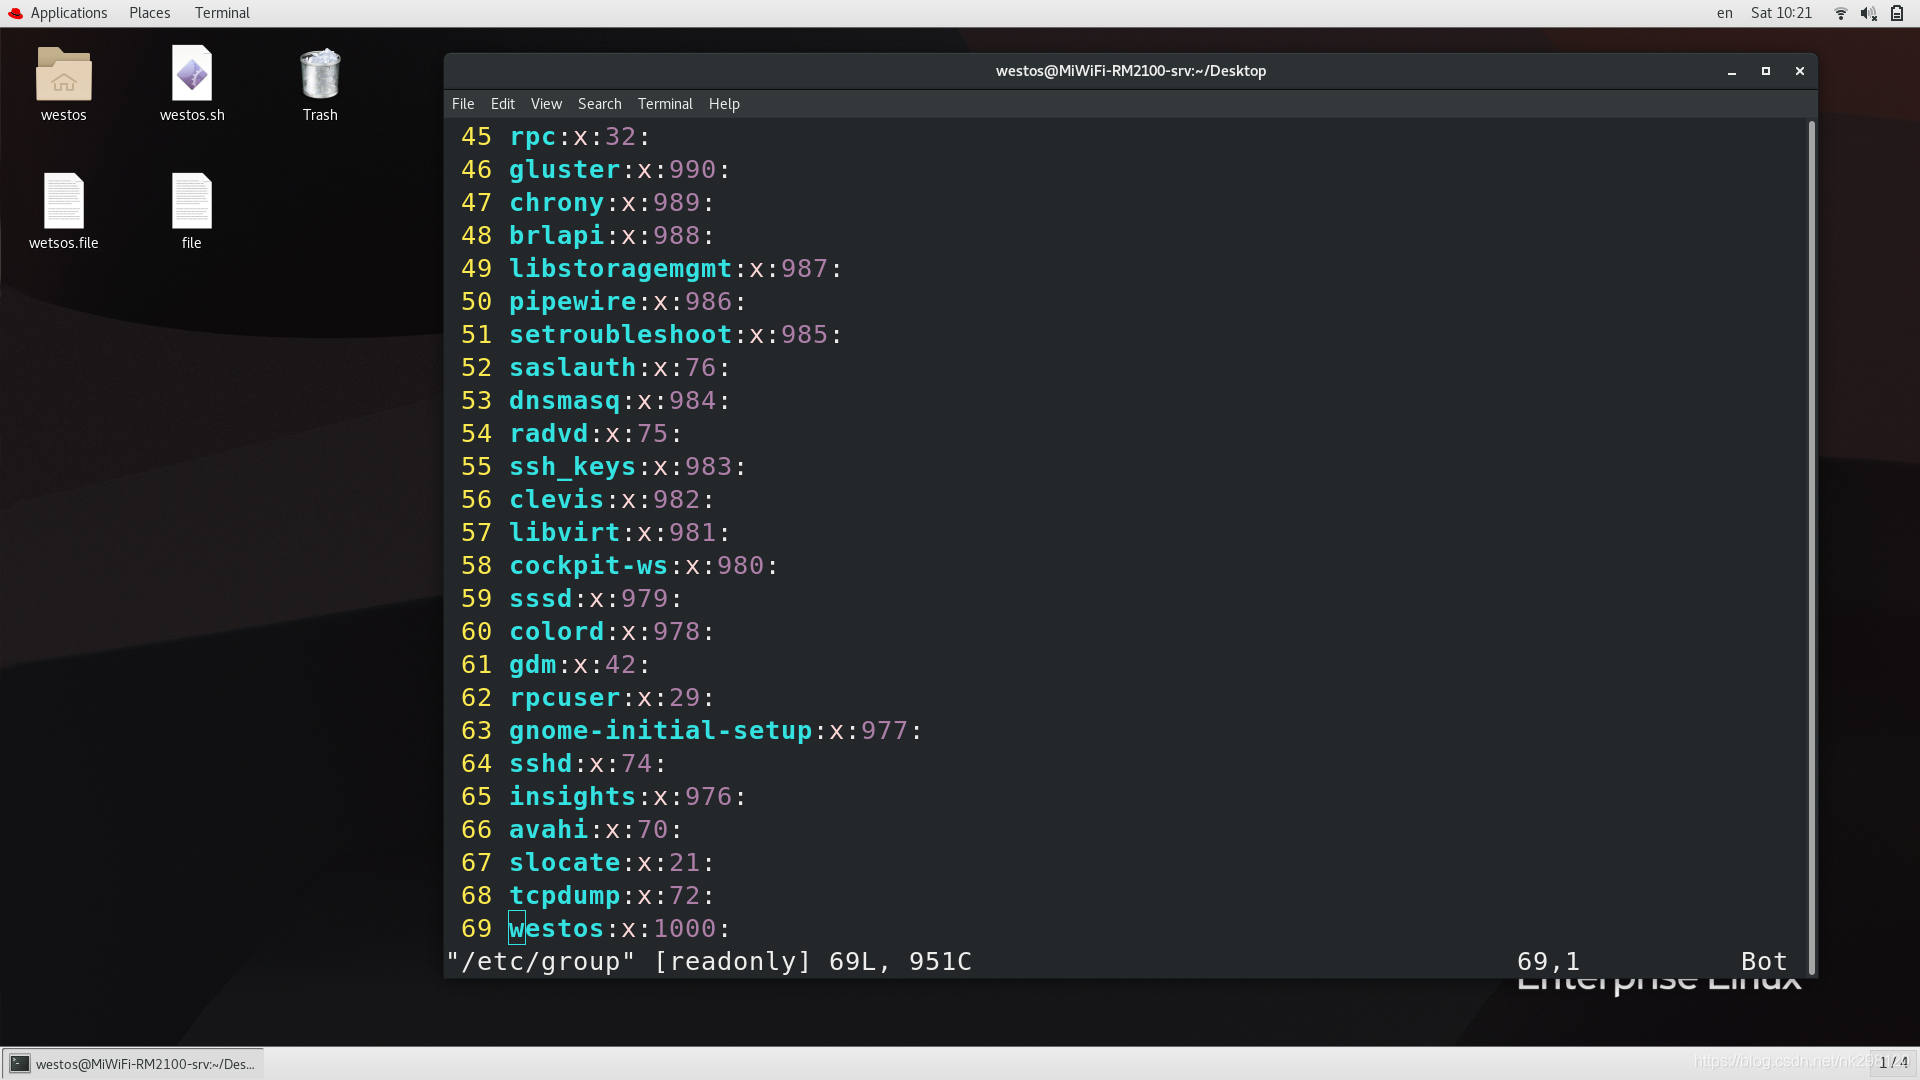The image size is (1920, 1080).
Task: Open the terminal Edit menu
Action: coord(503,104)
